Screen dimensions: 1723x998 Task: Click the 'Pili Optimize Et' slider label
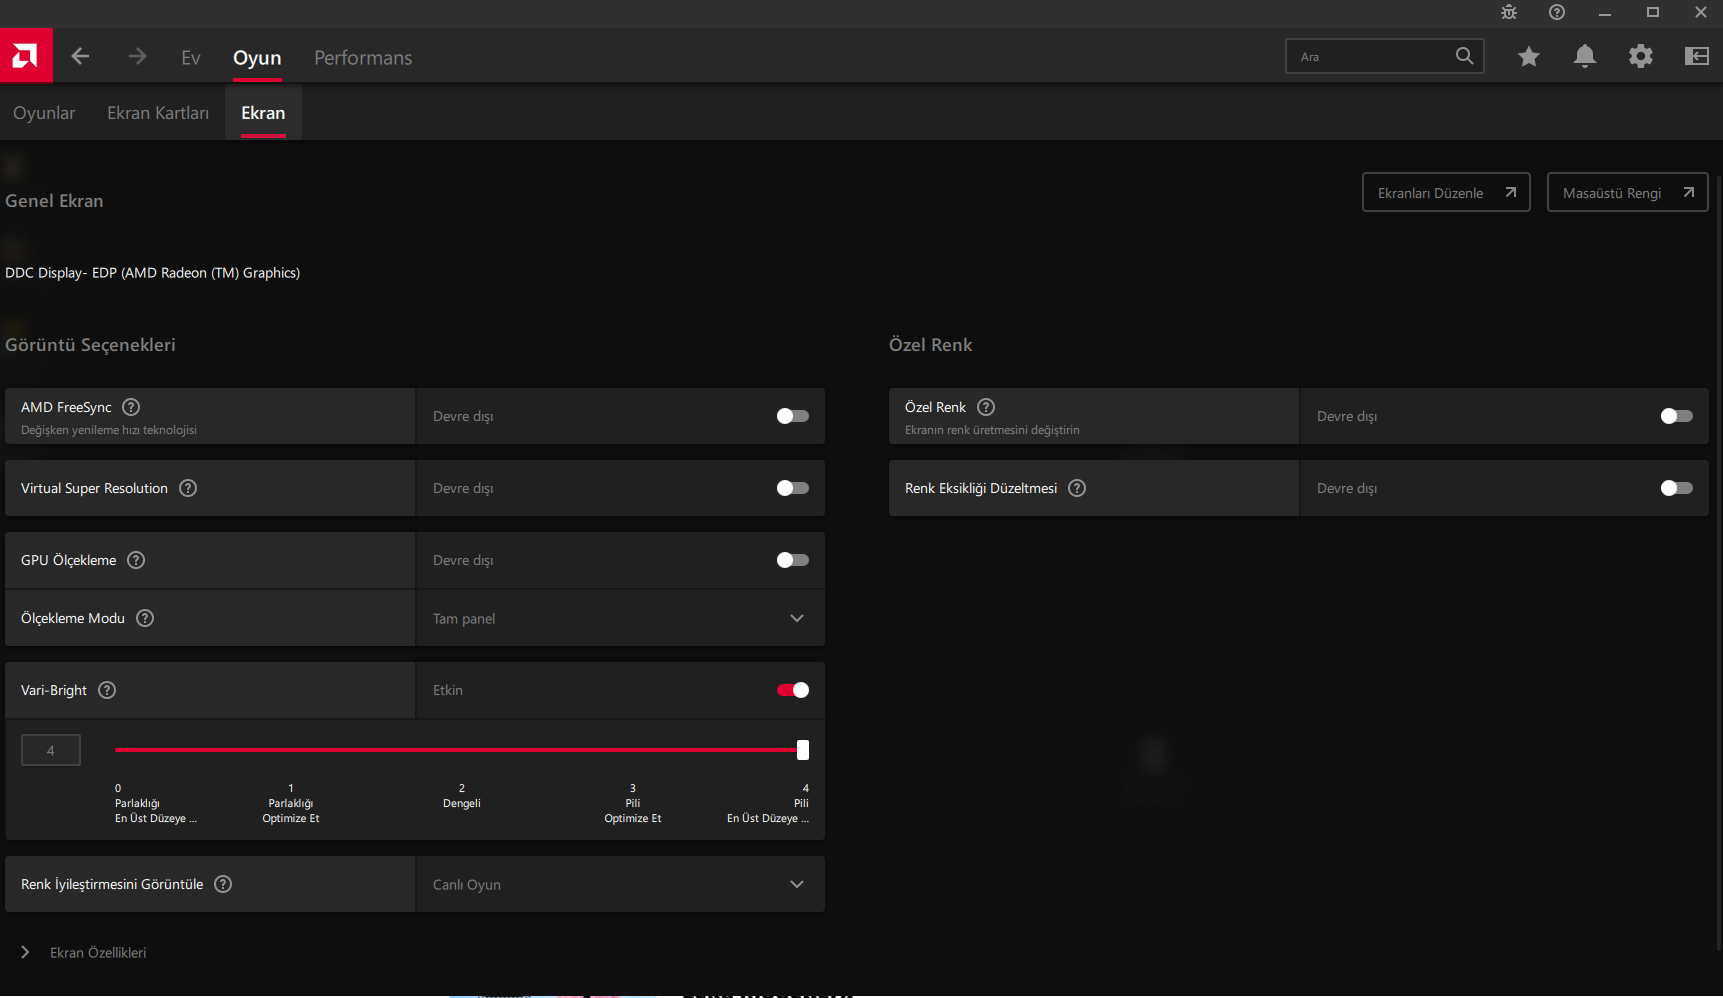(633, 811)
